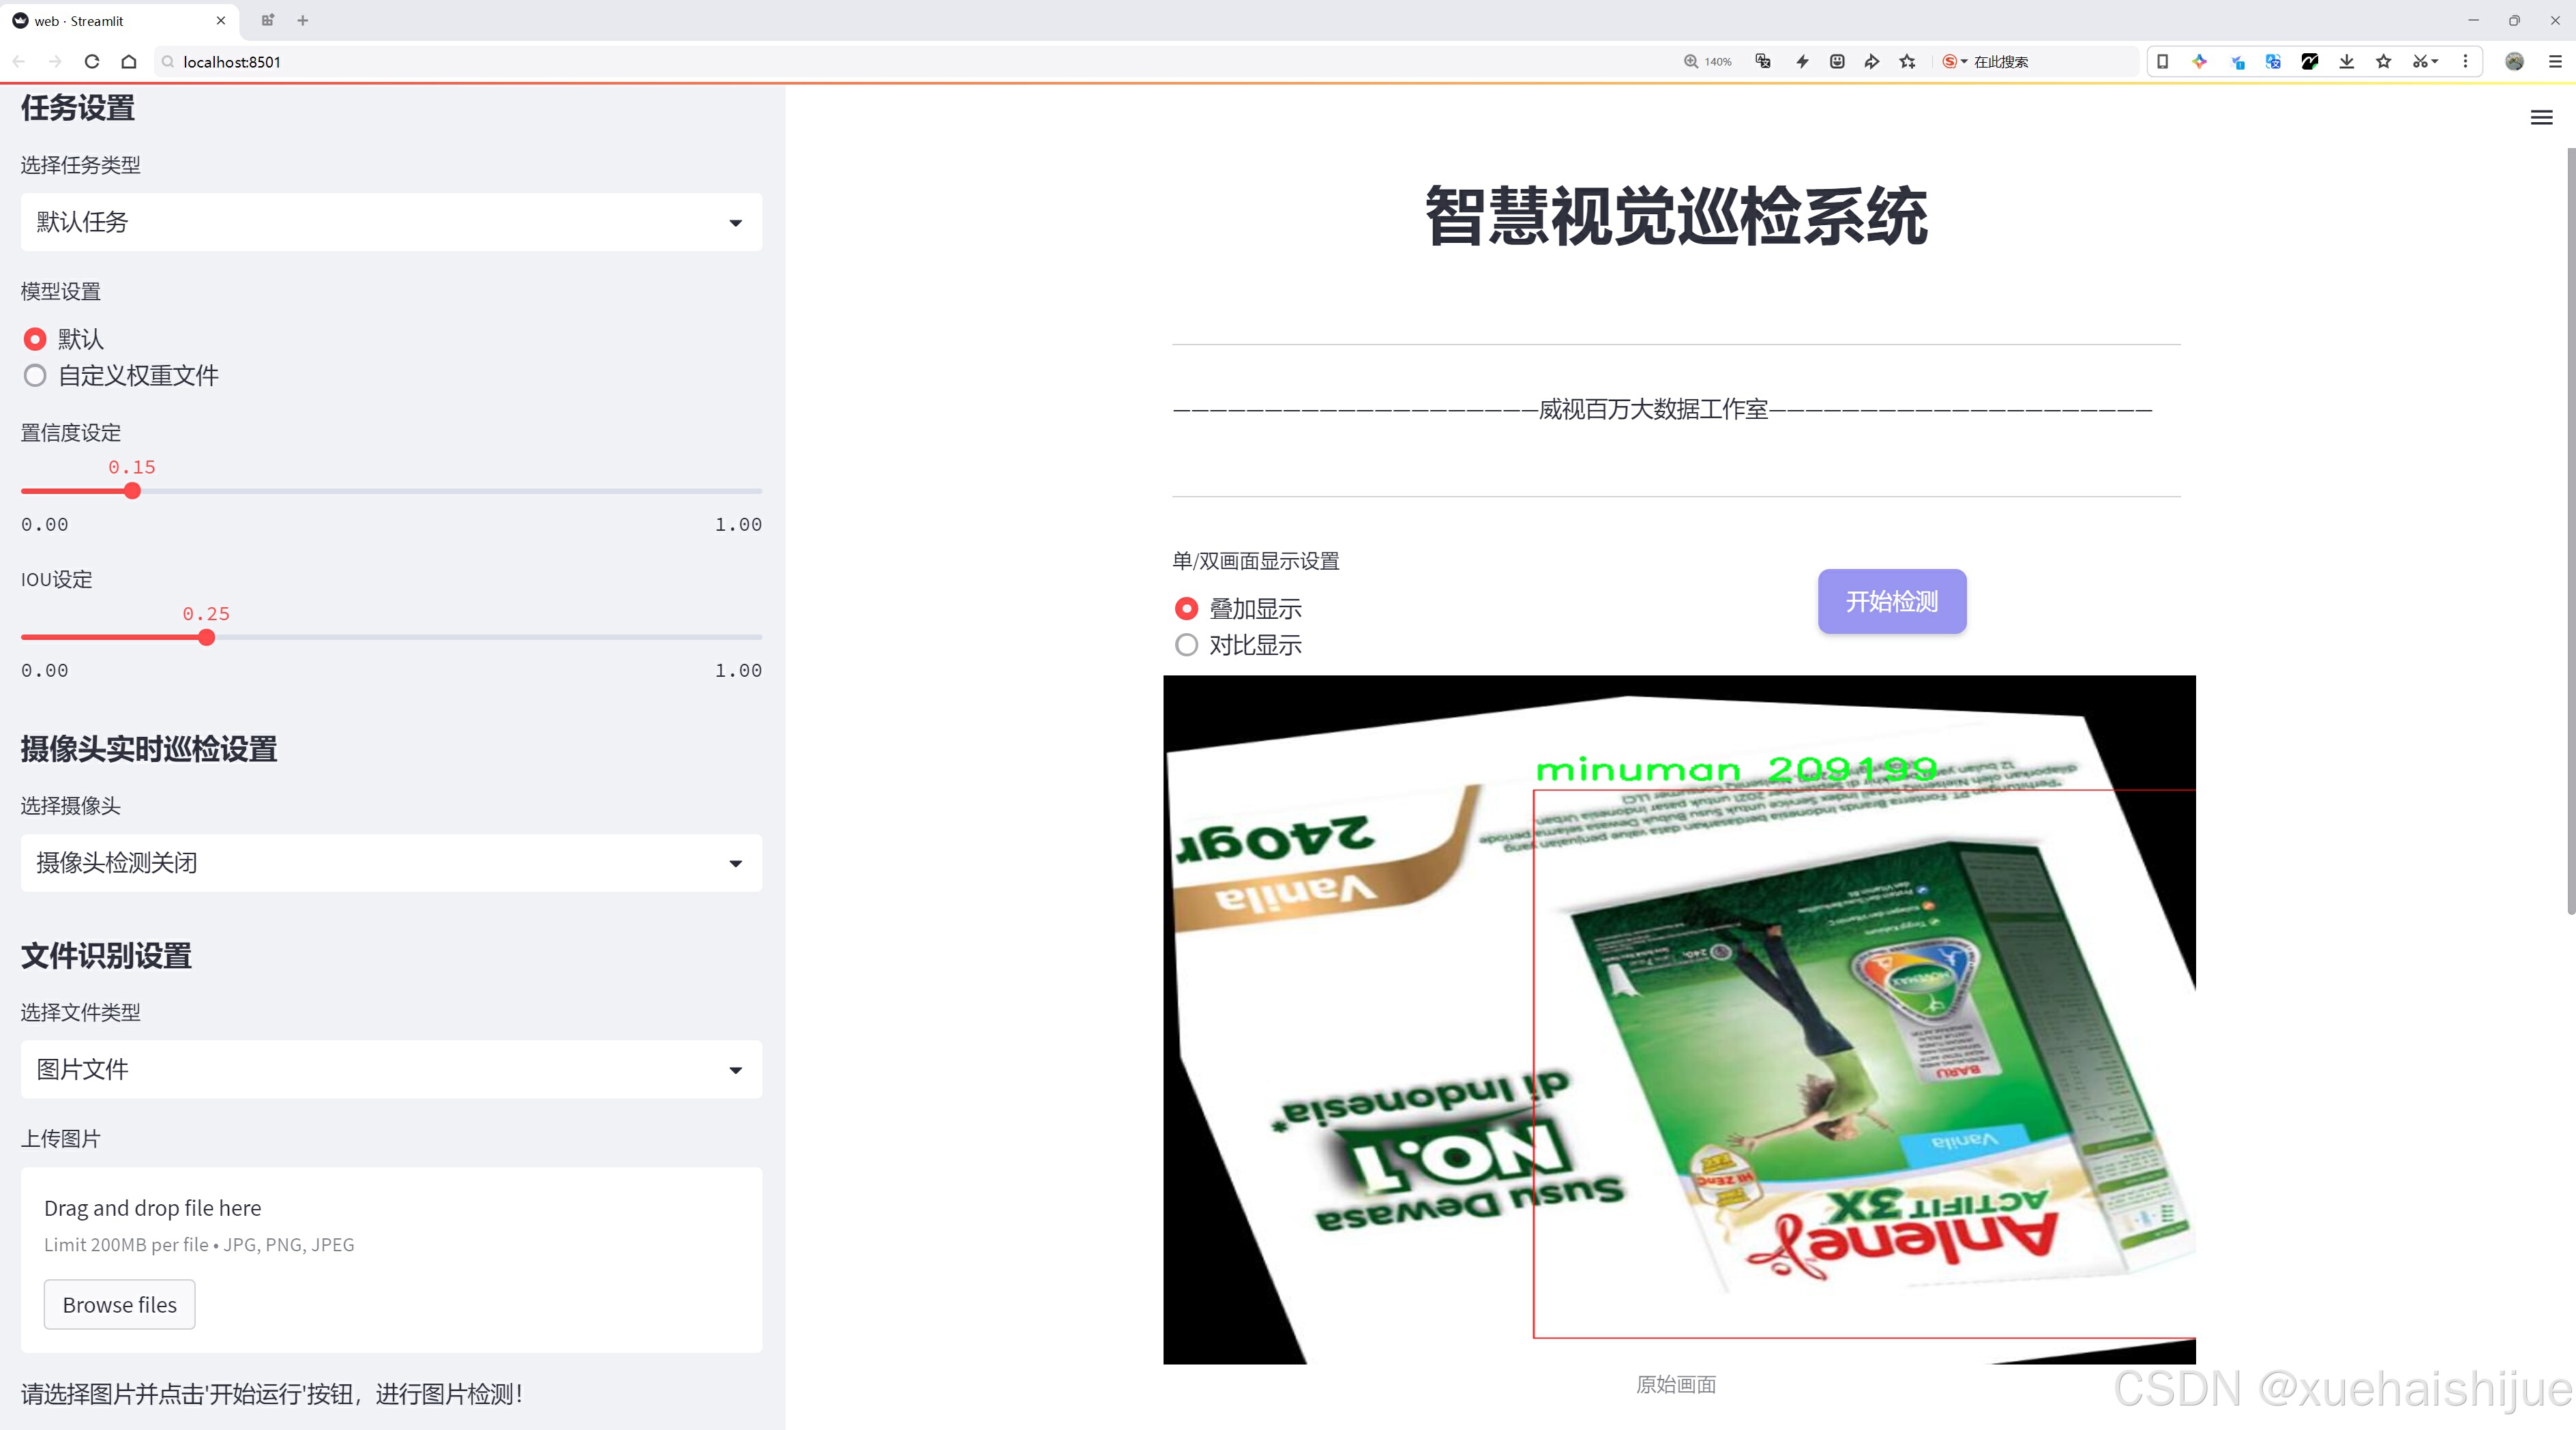Open a new browser tab with plus

coord(303,20)
